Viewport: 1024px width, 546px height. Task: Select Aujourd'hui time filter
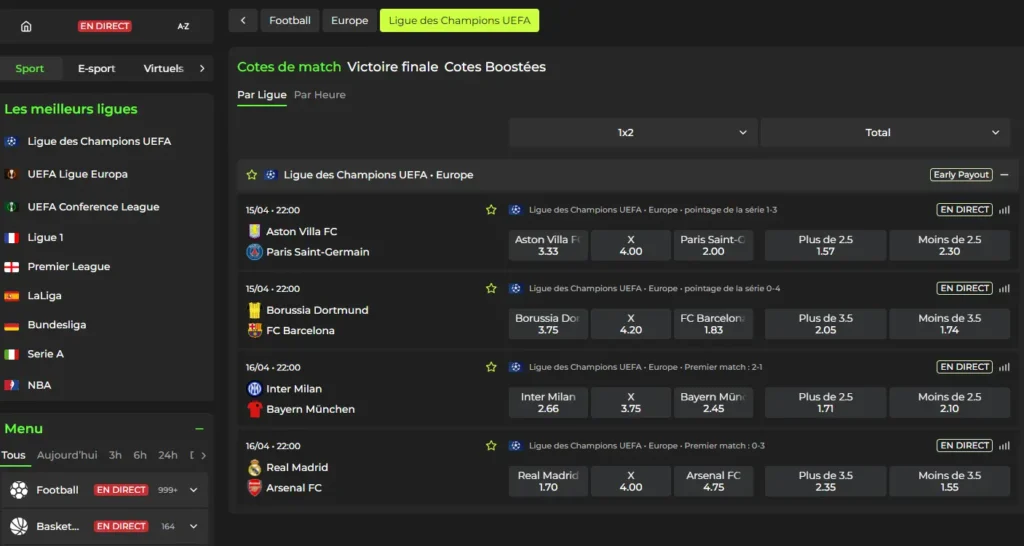(67, 455)
